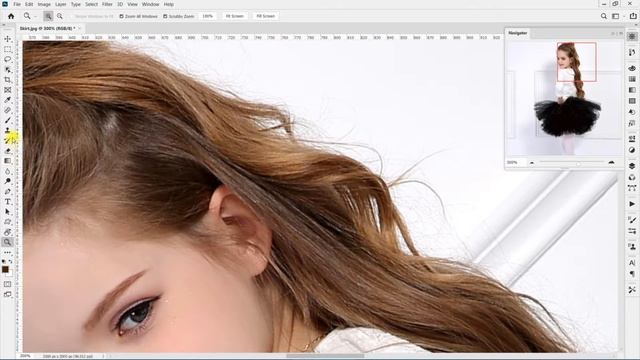This screenshot has height=360, width=640.
Task: Select the Shape tool
Action: pos(7,222)
